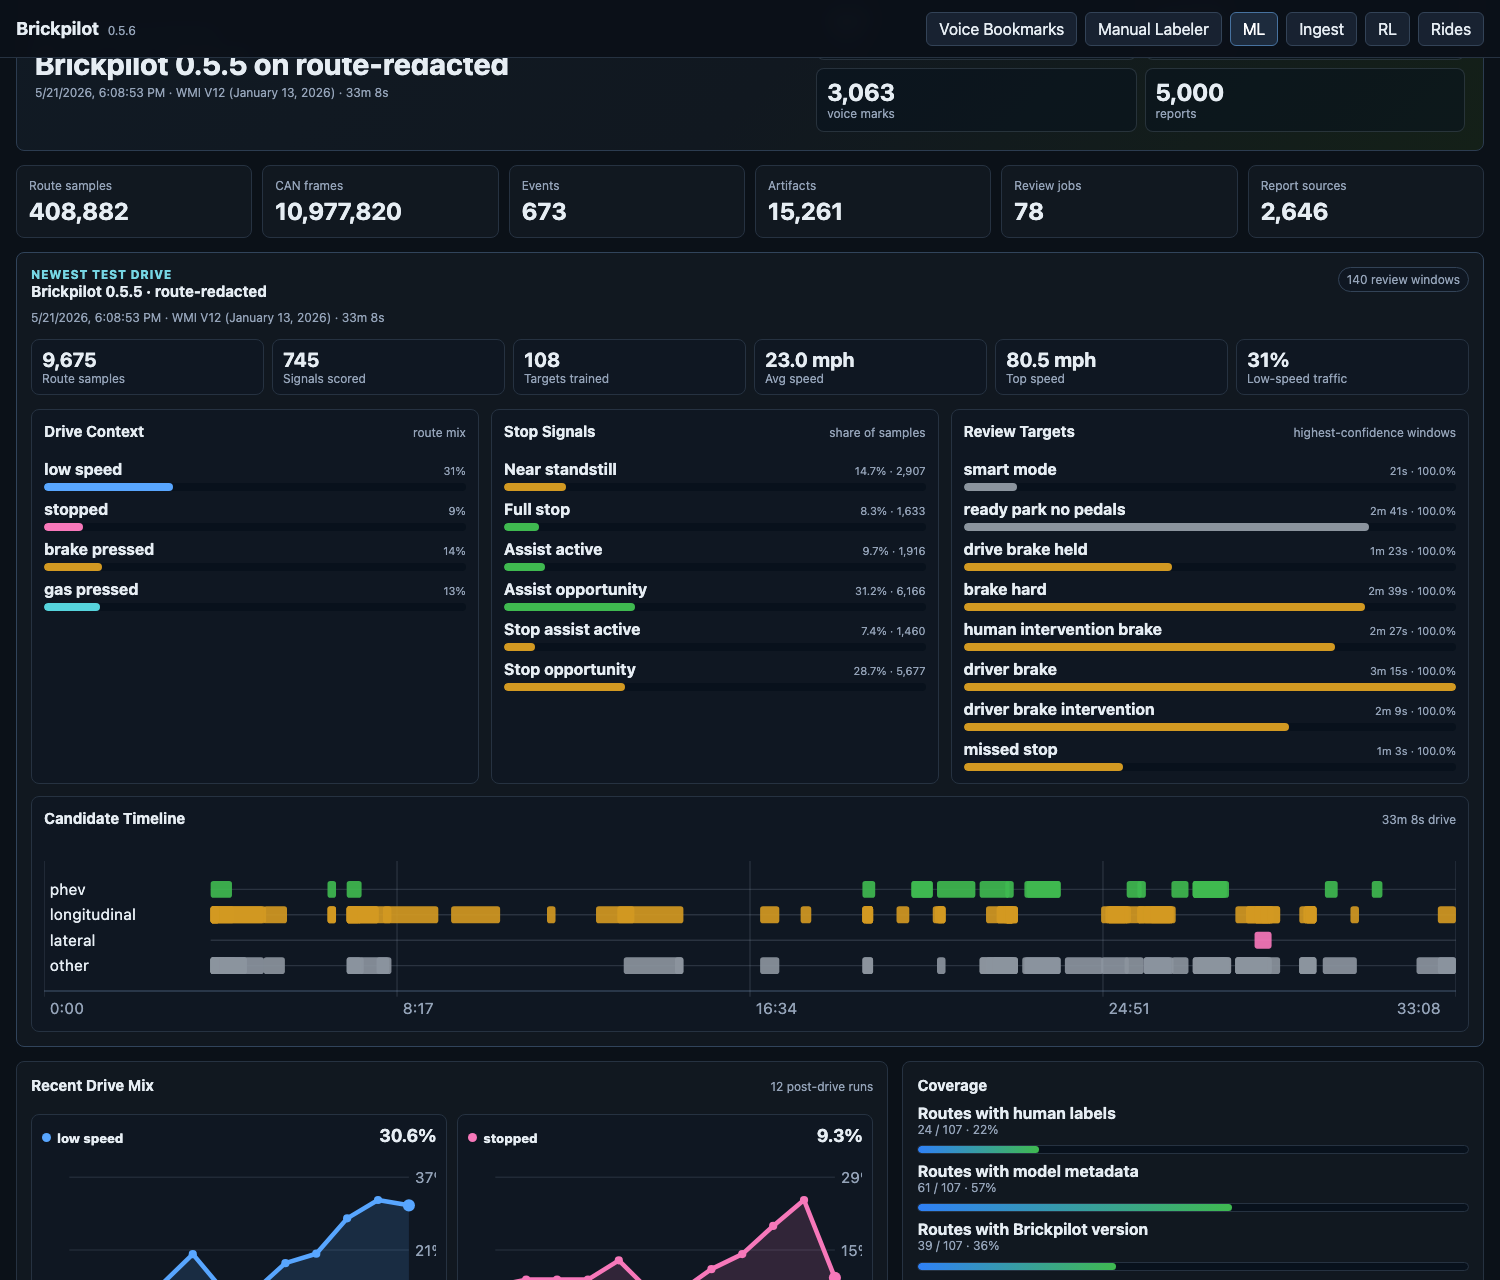Click the 16:34 timeline axis label
1500x1280 pixels.
point(776,1008)
